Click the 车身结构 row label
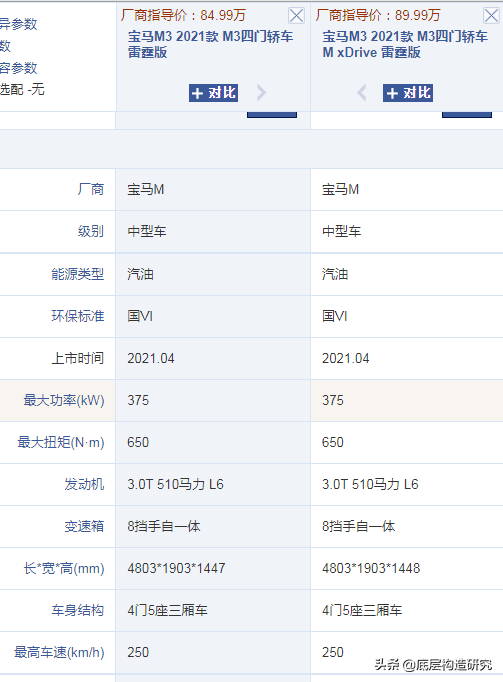 click(x=78, y=610)
